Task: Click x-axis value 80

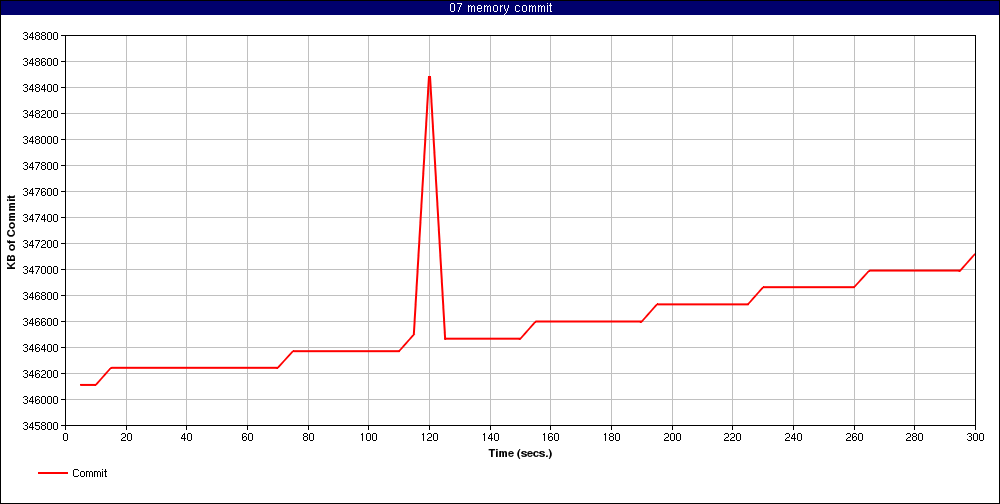Action: [308, 437]
